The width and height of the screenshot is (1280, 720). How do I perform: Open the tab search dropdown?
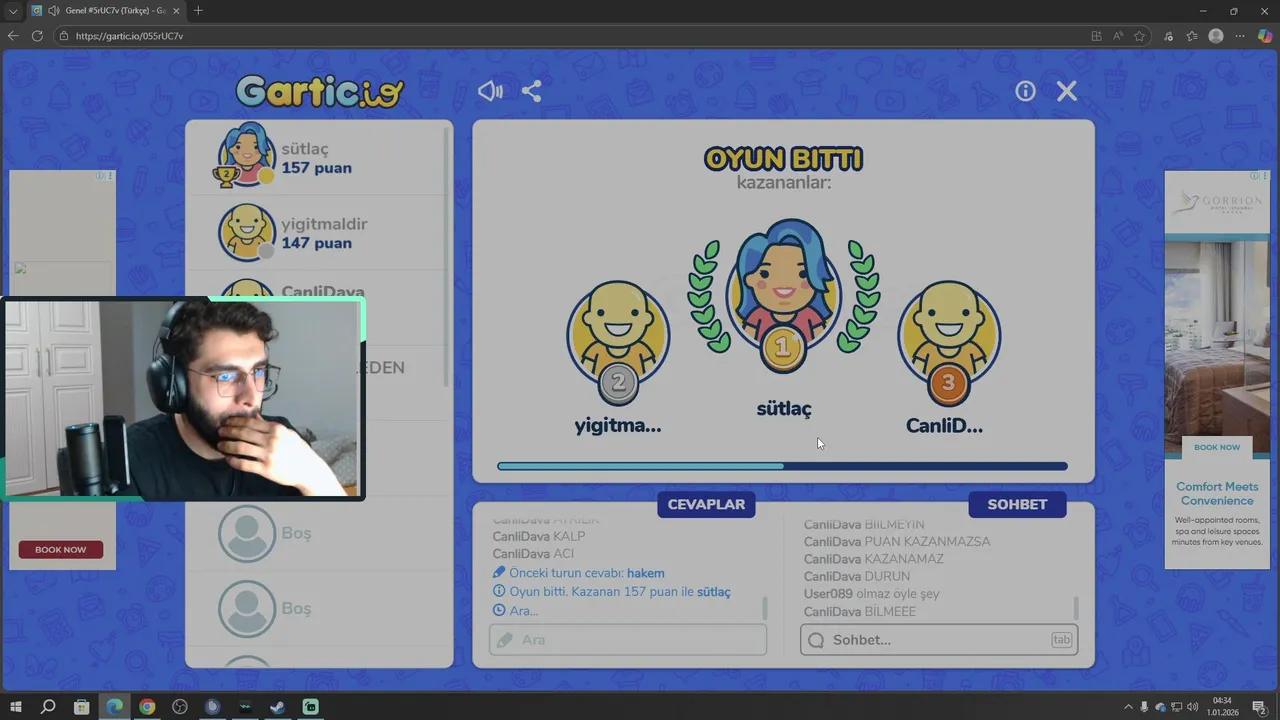click(13, 11)
